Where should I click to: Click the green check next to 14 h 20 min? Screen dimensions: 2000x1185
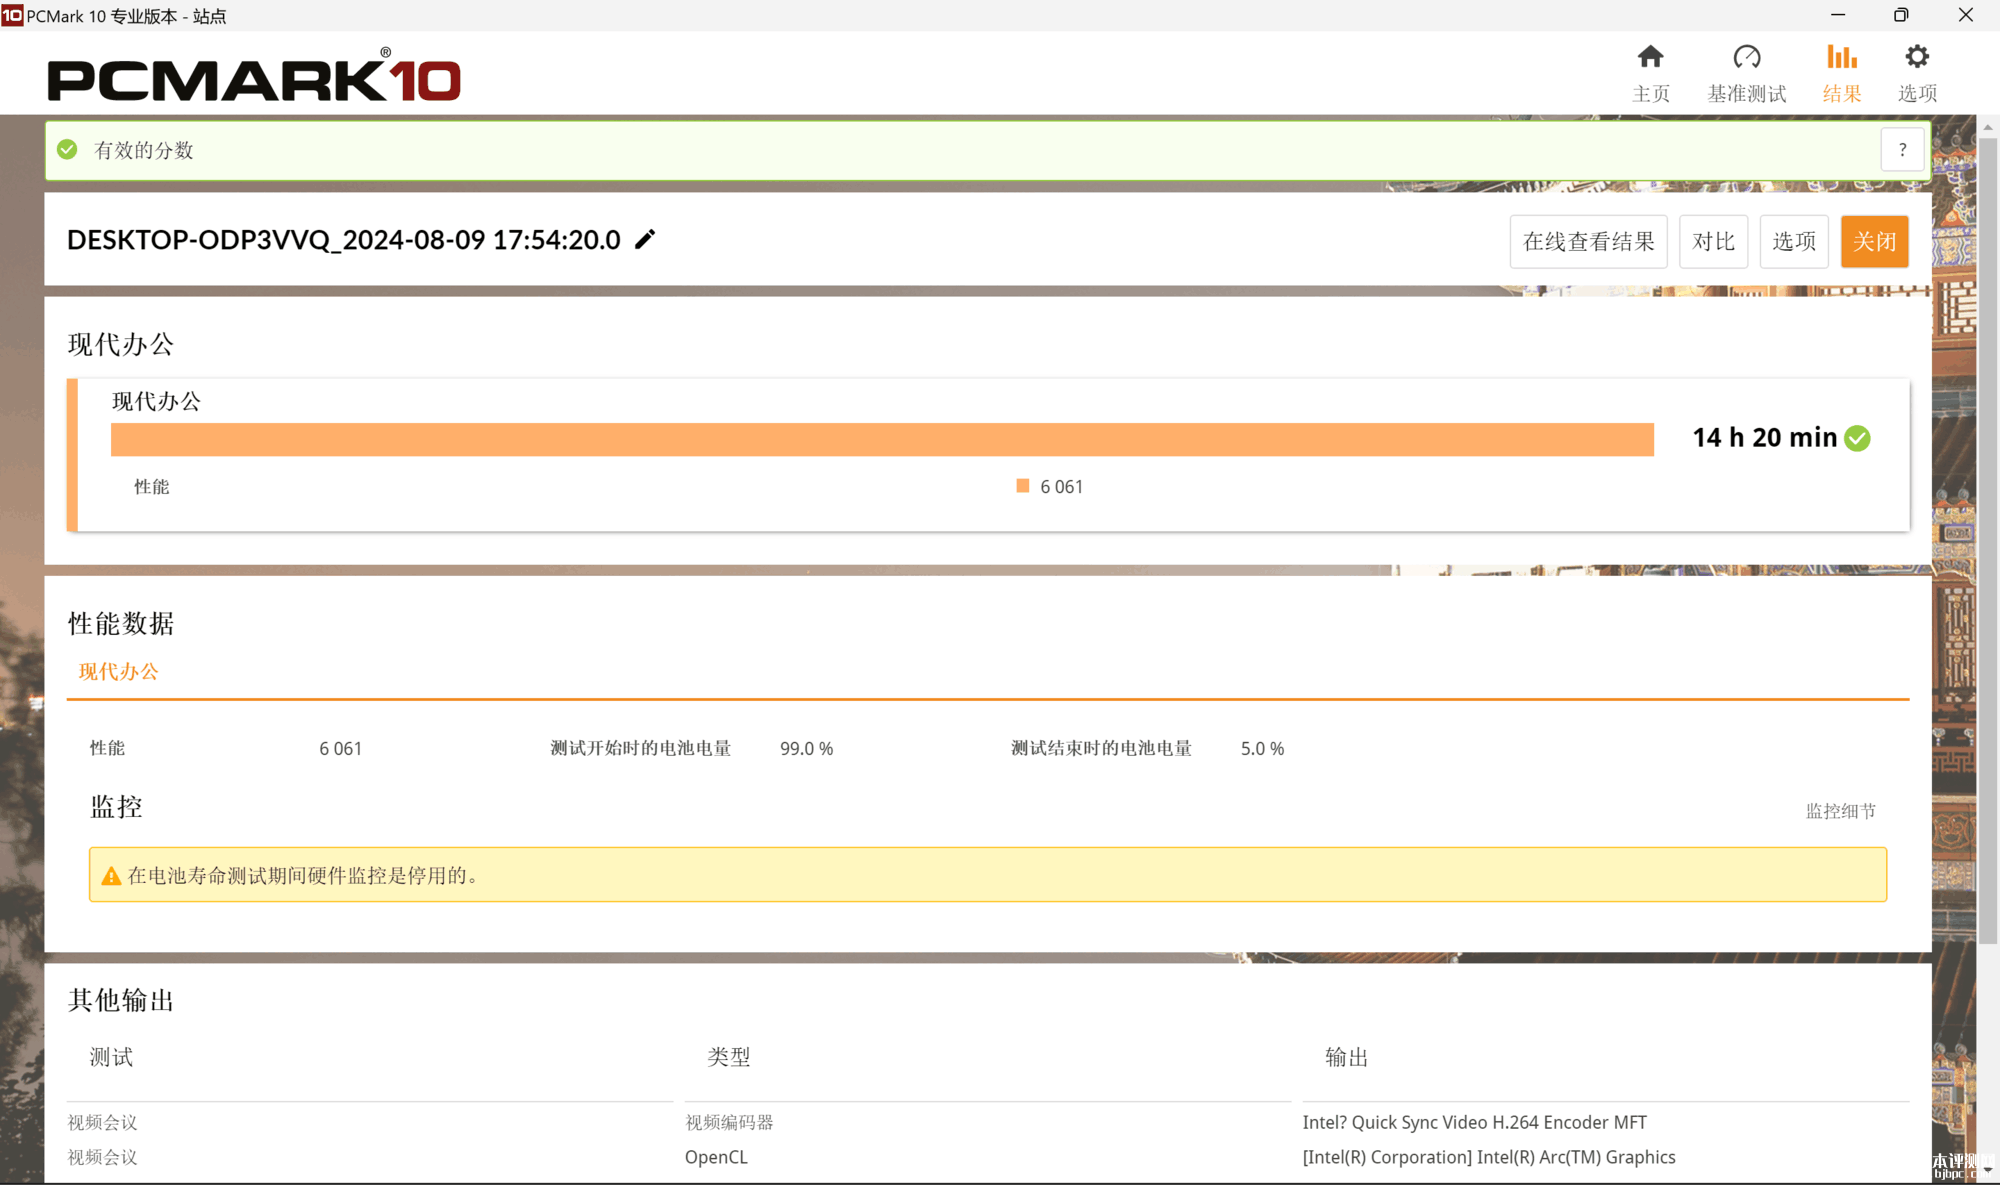click(x=1857, y=438)
